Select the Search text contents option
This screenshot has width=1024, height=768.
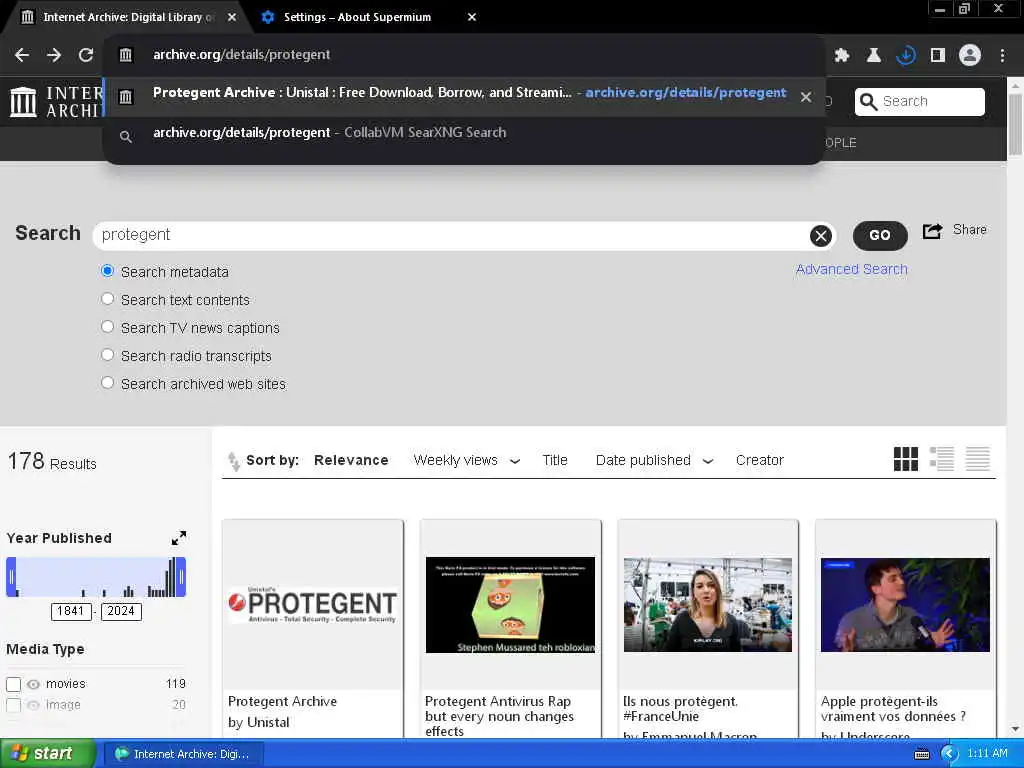click(x=108, y=299)
